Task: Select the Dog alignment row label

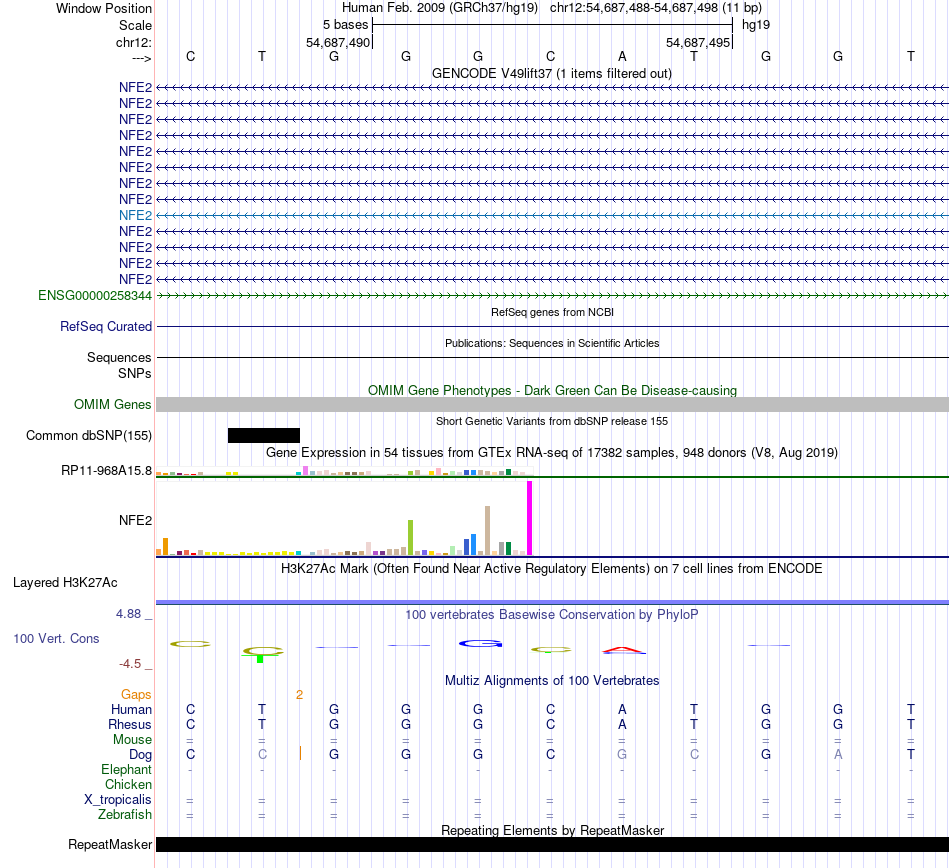Action: (x=140, y=754)
